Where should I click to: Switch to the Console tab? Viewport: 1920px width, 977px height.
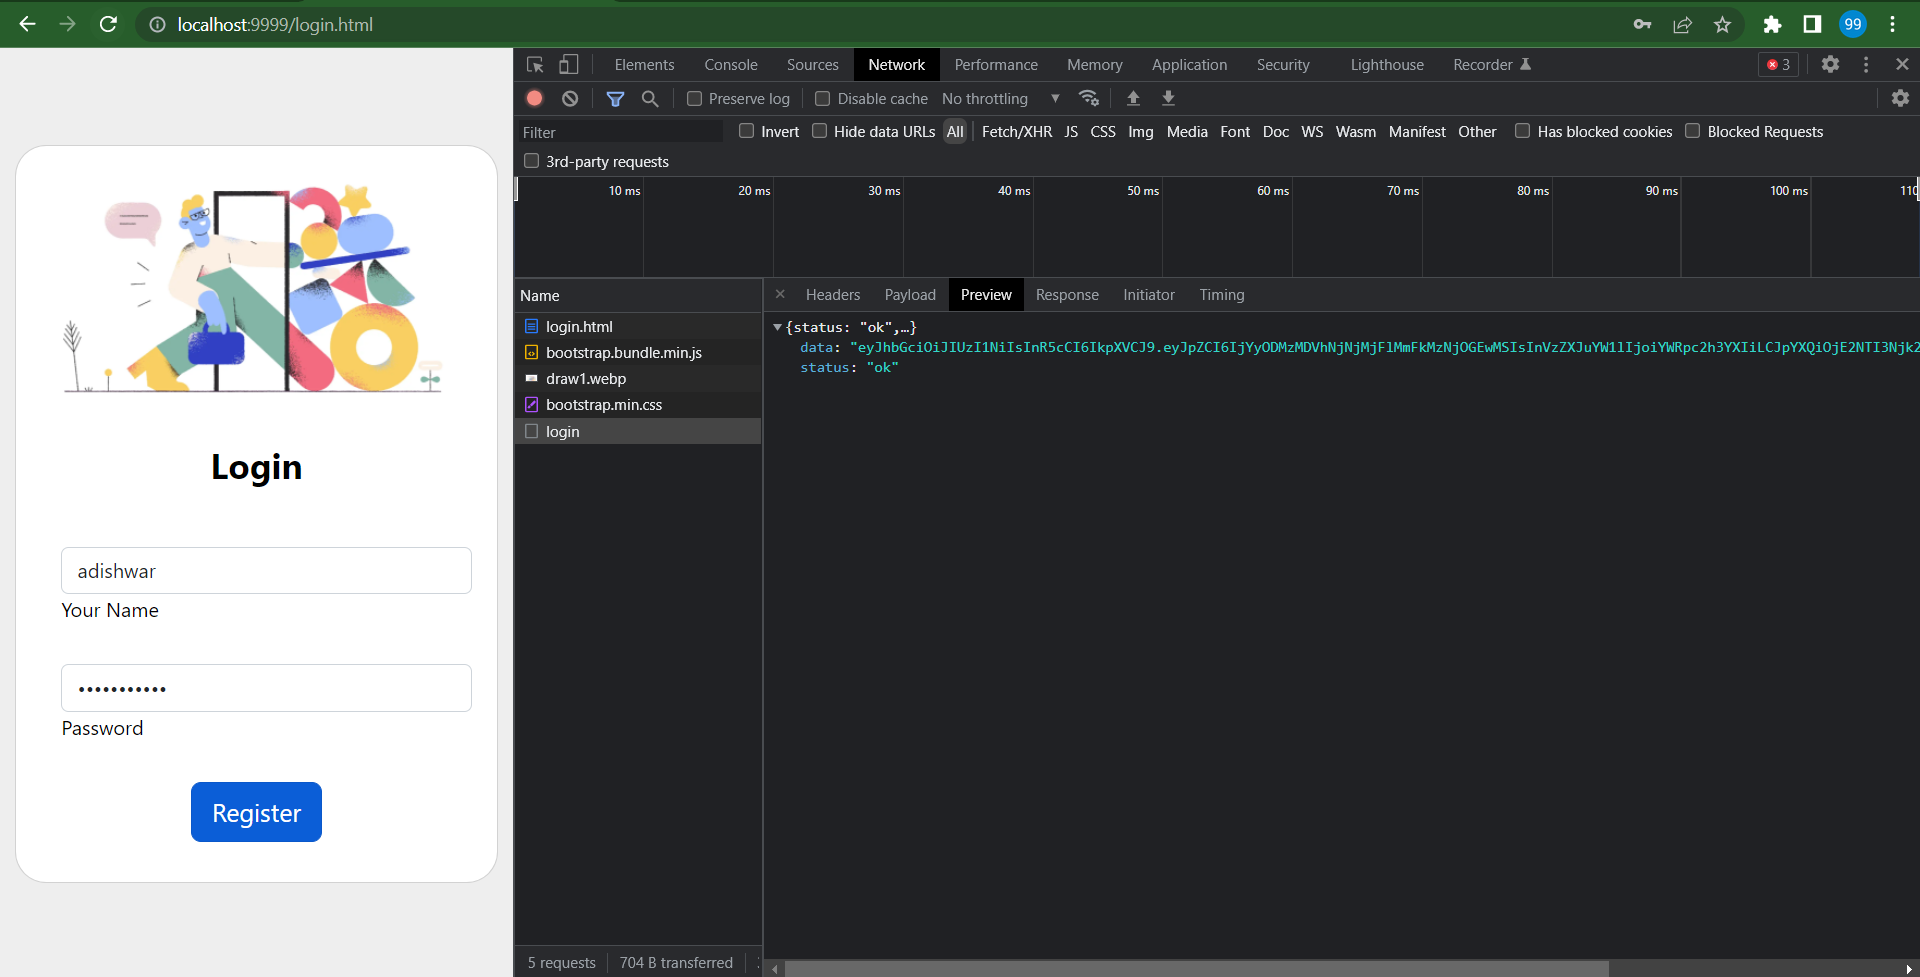click(731, 65)
